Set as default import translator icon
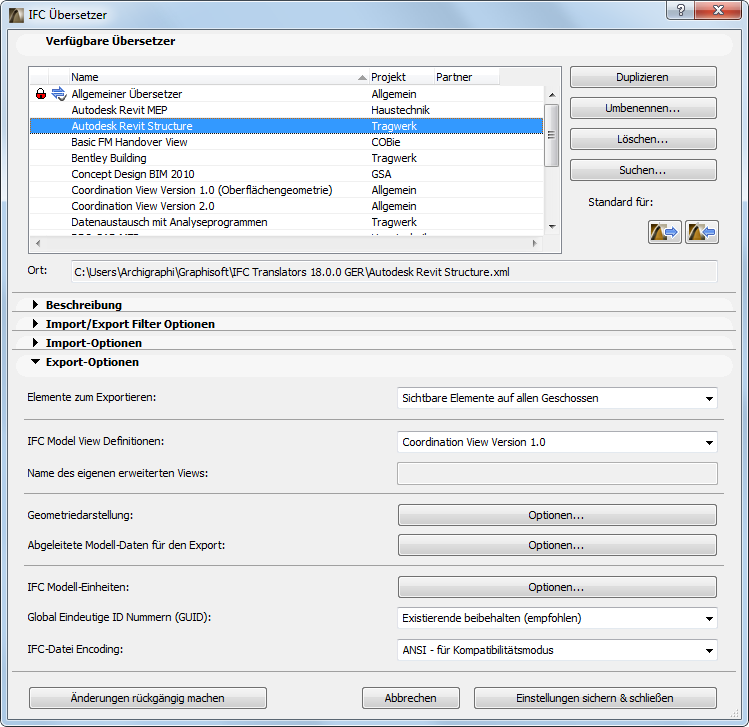Image resolution: width=749 pixels, height=727 pixels. pyautogui.click(x=702, y=232)
